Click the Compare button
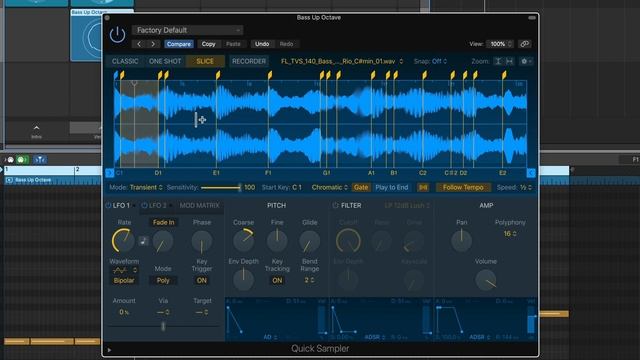Screen dimensions: 640x360 click(x=178, y=44)
